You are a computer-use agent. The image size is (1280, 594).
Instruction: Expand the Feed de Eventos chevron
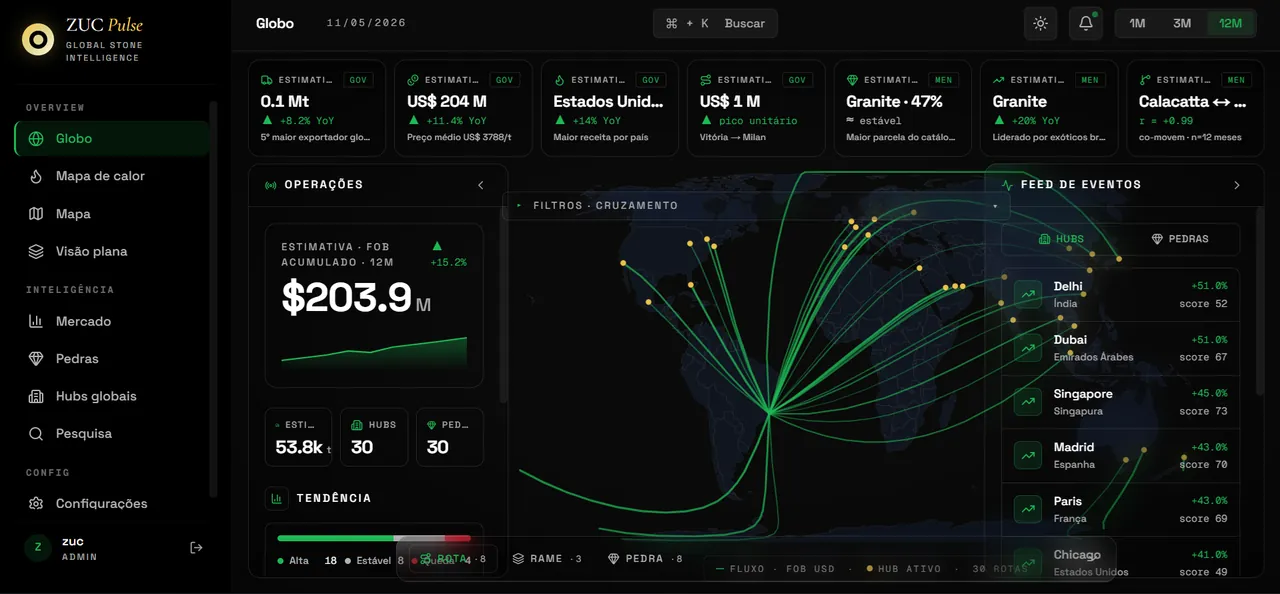click(x=1237, y=185)
